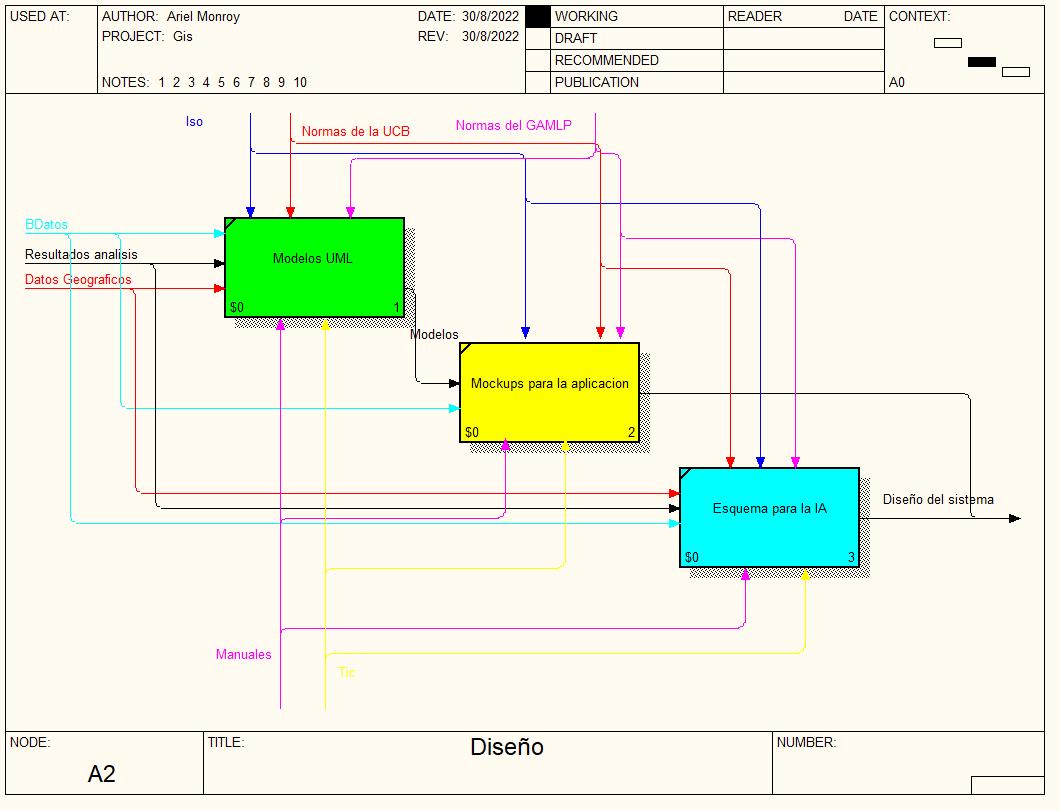Select the Diseño del sistema output label
Image resolution: width=1060 pixels, height=810 pixels.
[x=938, y=500]
